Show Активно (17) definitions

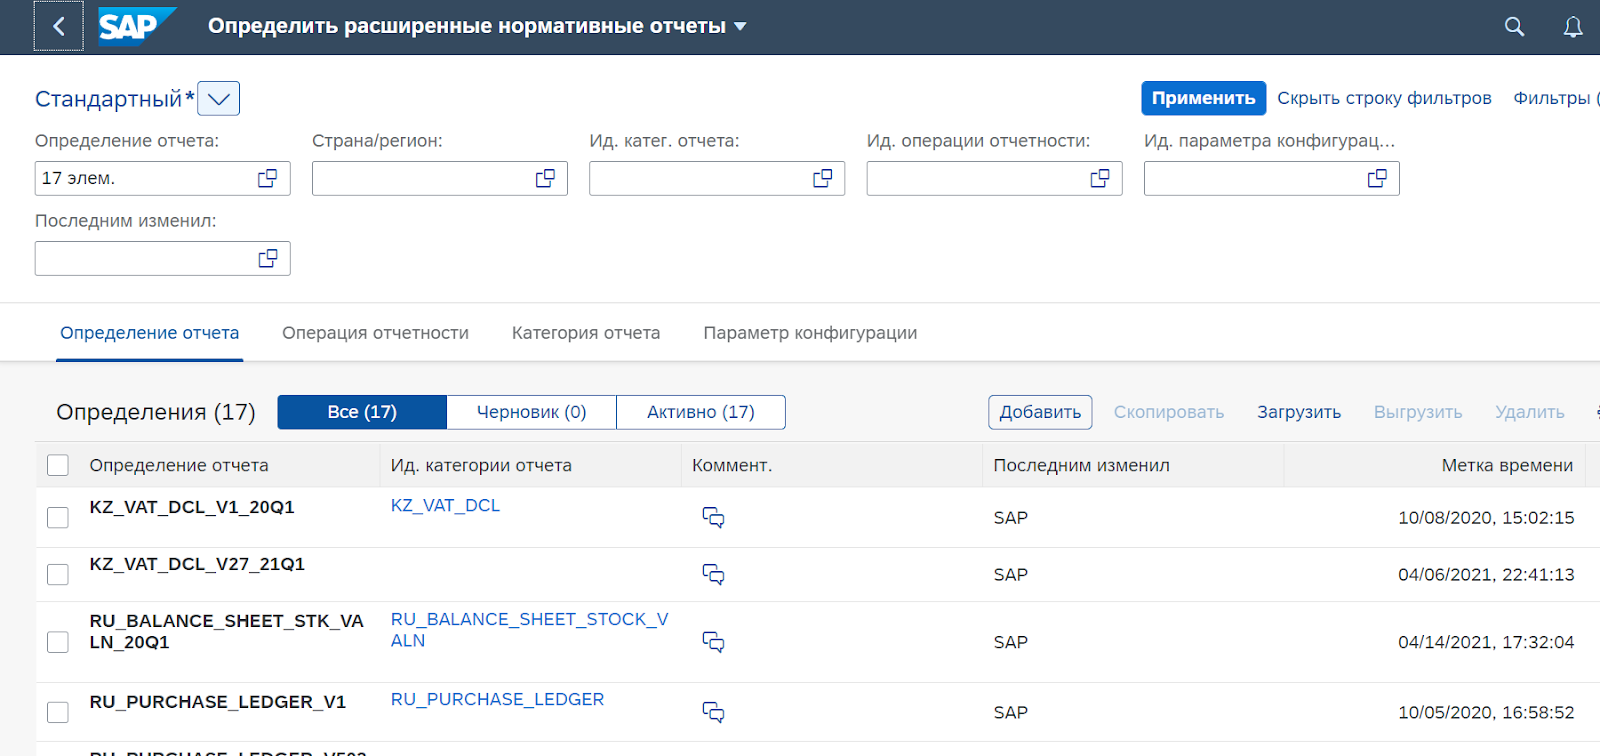[701, 412]
